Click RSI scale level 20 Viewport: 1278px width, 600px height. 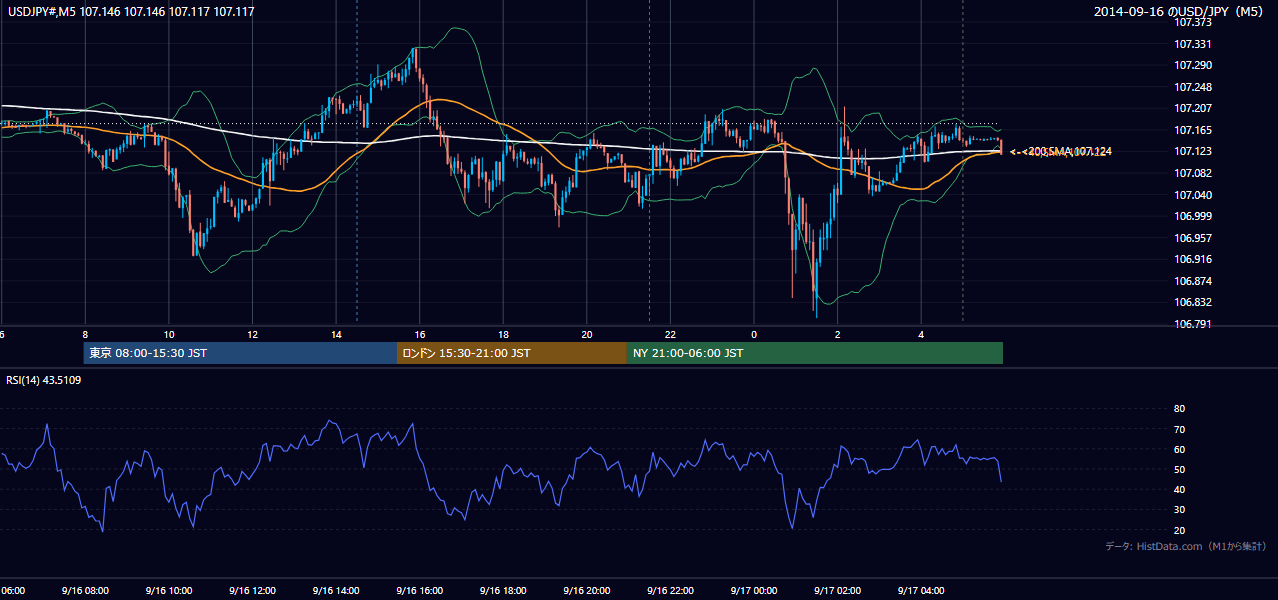(x=1179, y=530)
